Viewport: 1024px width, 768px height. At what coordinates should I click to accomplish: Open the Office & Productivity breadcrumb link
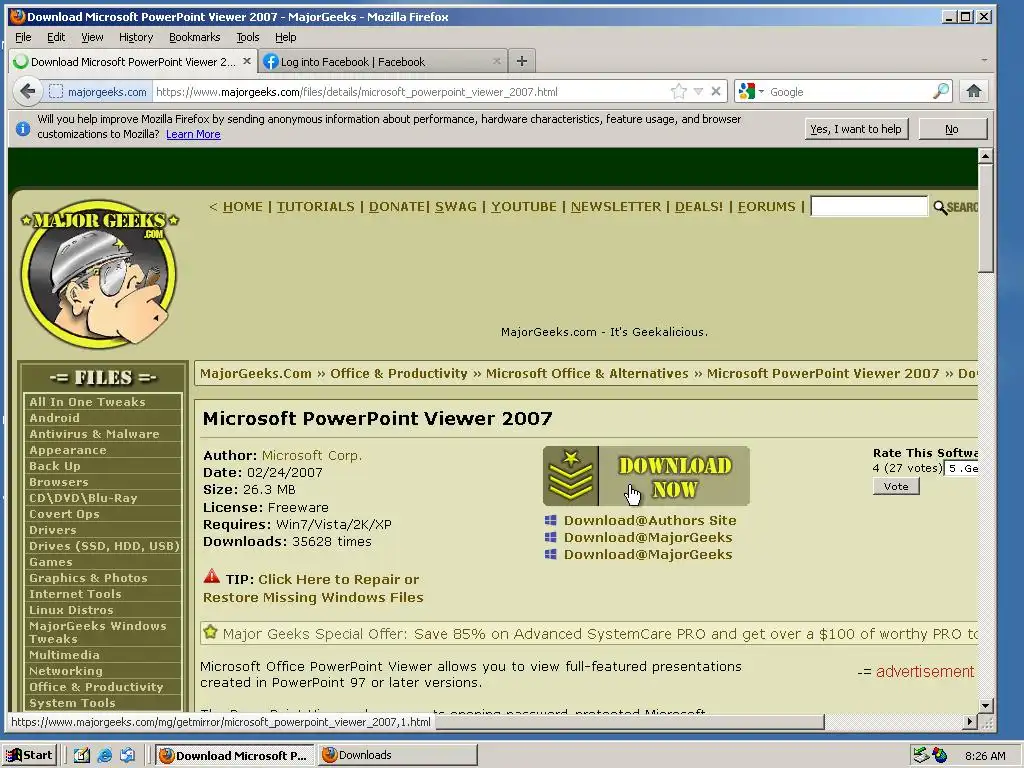click(398, 374)
